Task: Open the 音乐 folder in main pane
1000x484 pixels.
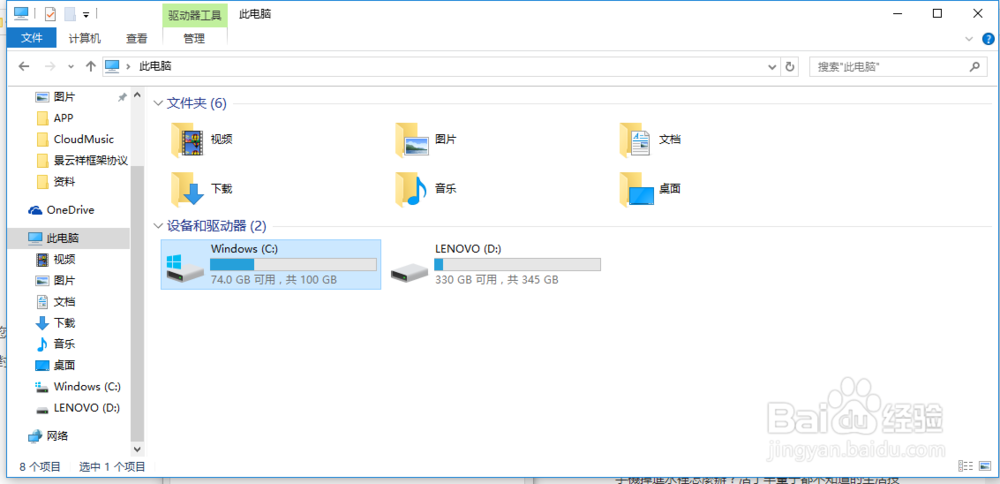Action: pos(425,189)
